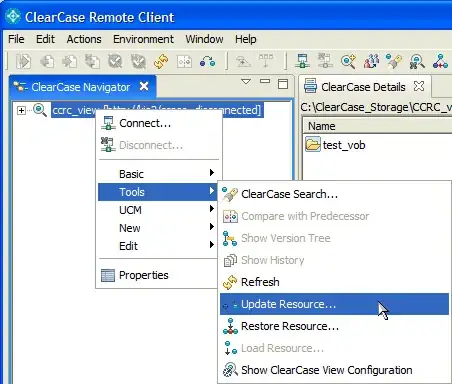The image size is (452, 384).
Task: Choose Restore Resource... in Tools submenu
Action: coord(334,326)
